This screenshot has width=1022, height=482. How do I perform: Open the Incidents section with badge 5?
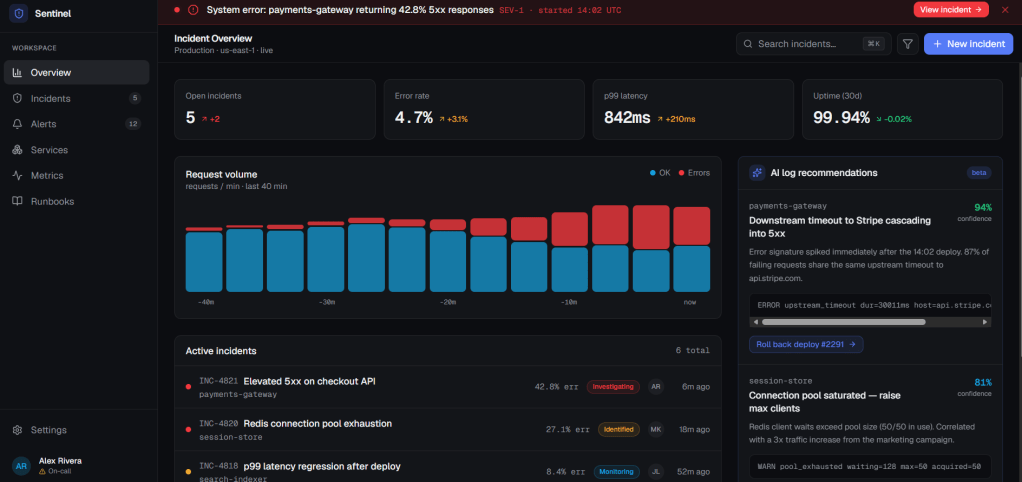(x=76, y=98)
